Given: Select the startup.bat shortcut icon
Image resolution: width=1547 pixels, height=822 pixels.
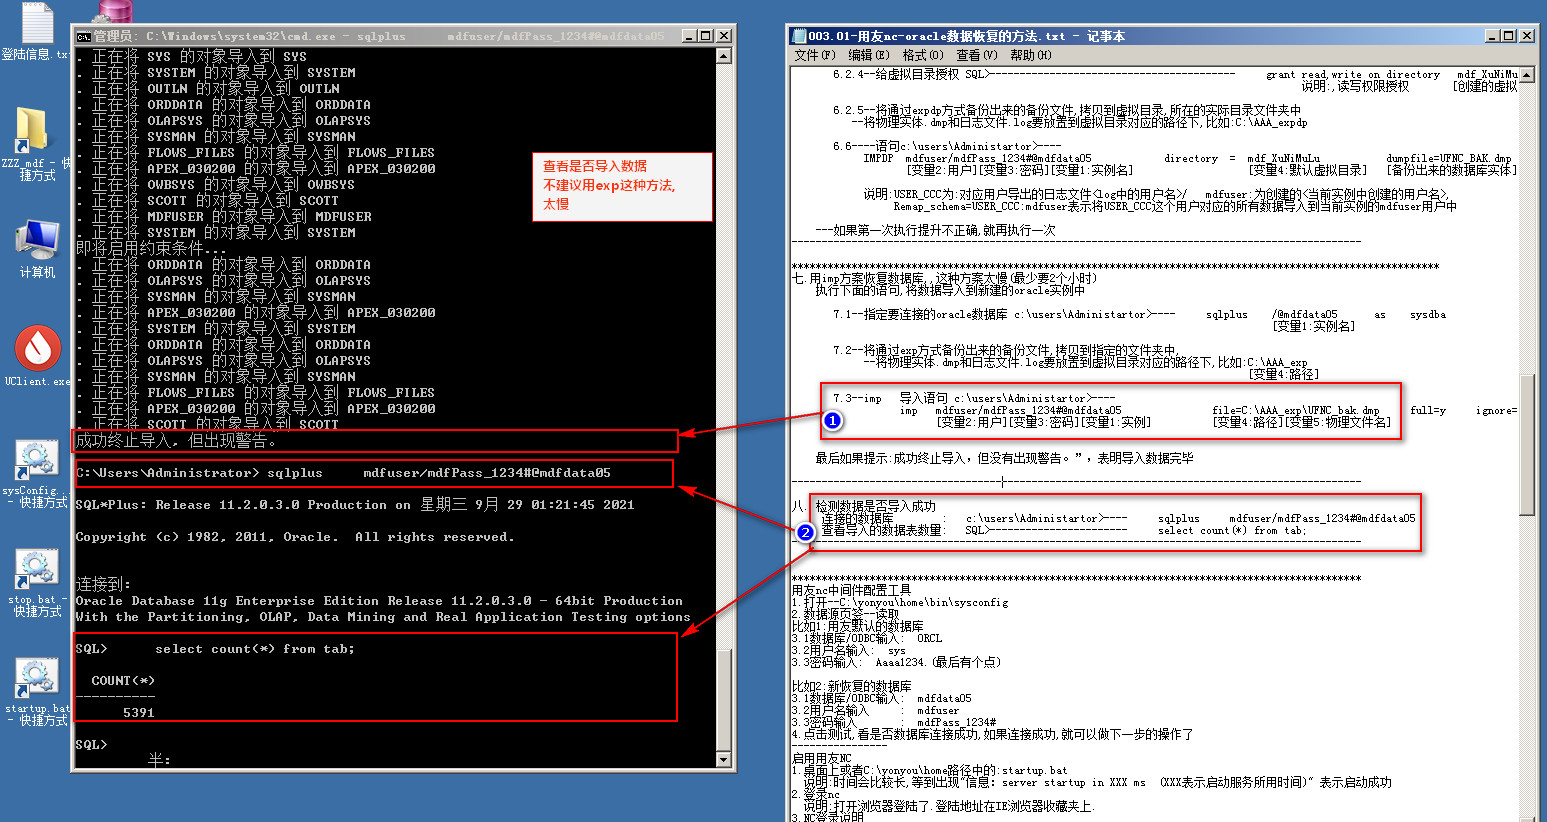Looking at the screenshot, I should click(36, 680).
